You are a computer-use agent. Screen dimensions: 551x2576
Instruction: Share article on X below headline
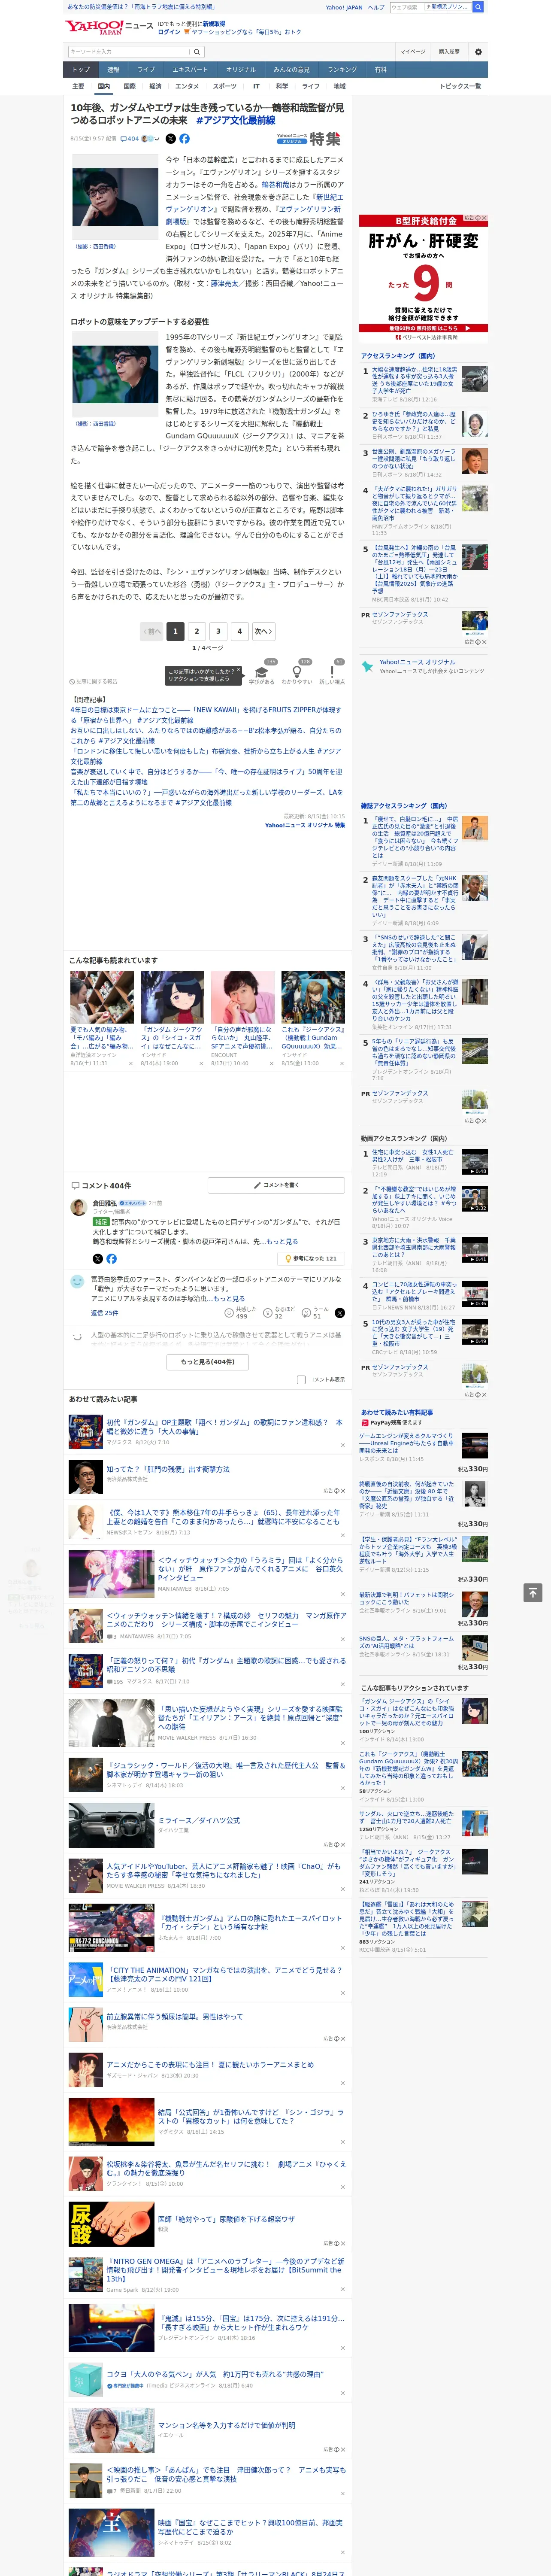pos(170,139)
